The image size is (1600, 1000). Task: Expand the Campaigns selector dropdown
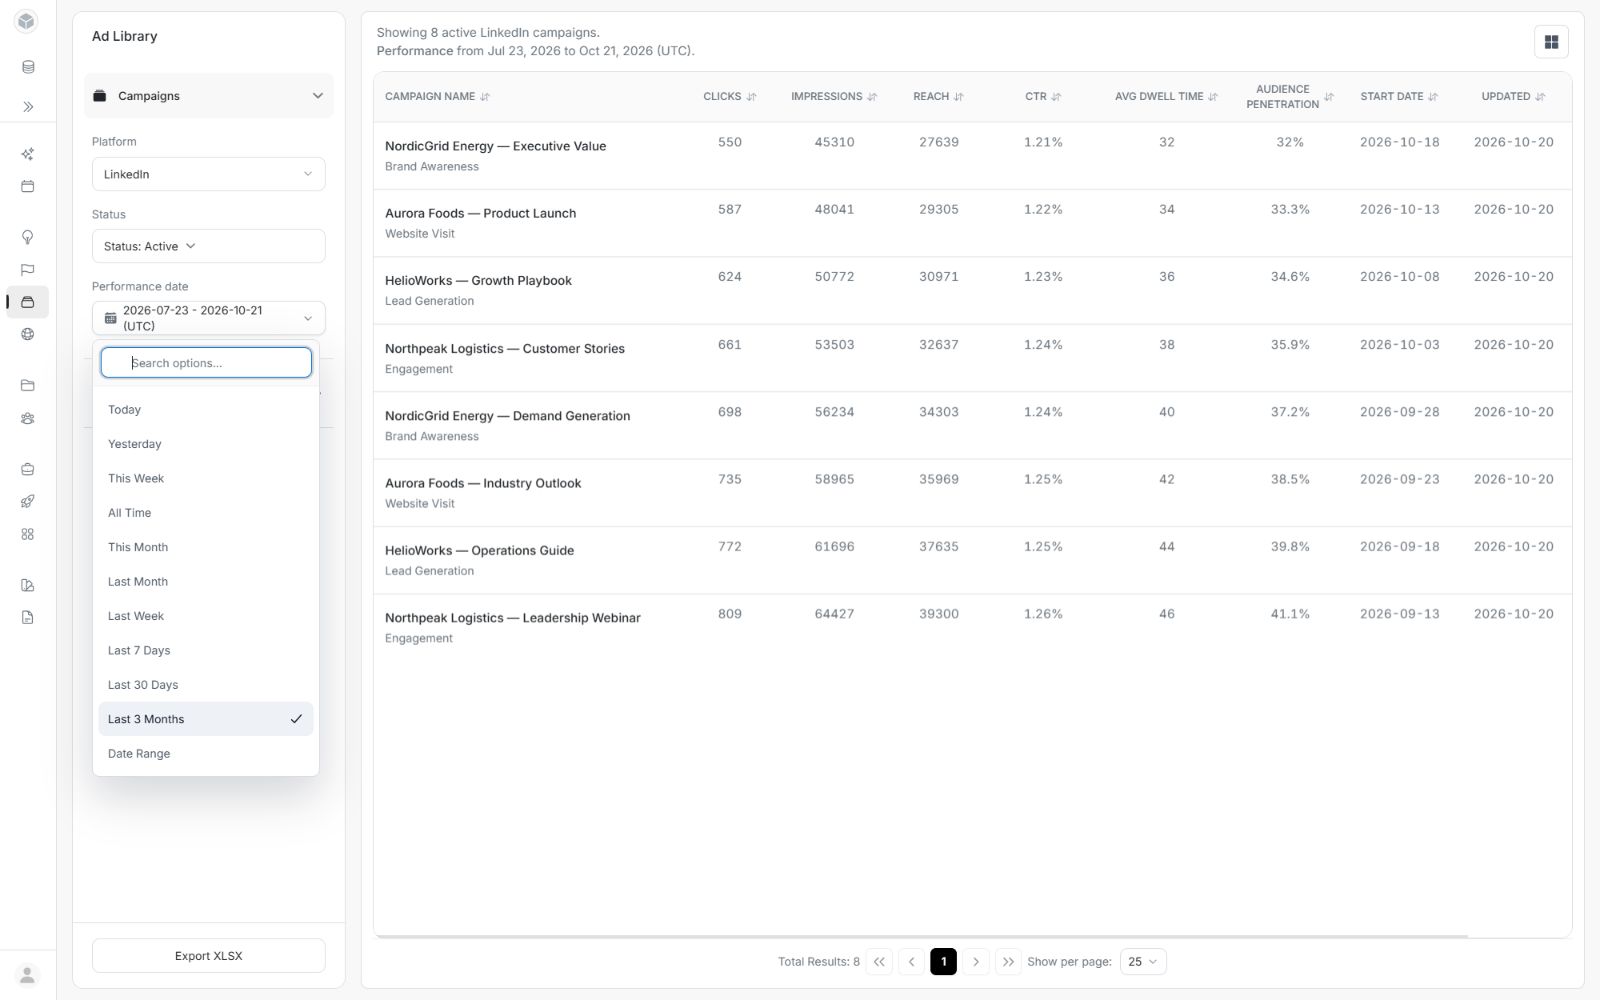(x=209, y=96)
